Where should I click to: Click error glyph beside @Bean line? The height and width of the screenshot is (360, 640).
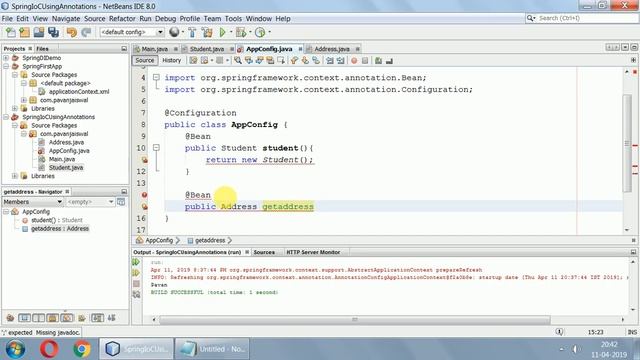(144, 195)
